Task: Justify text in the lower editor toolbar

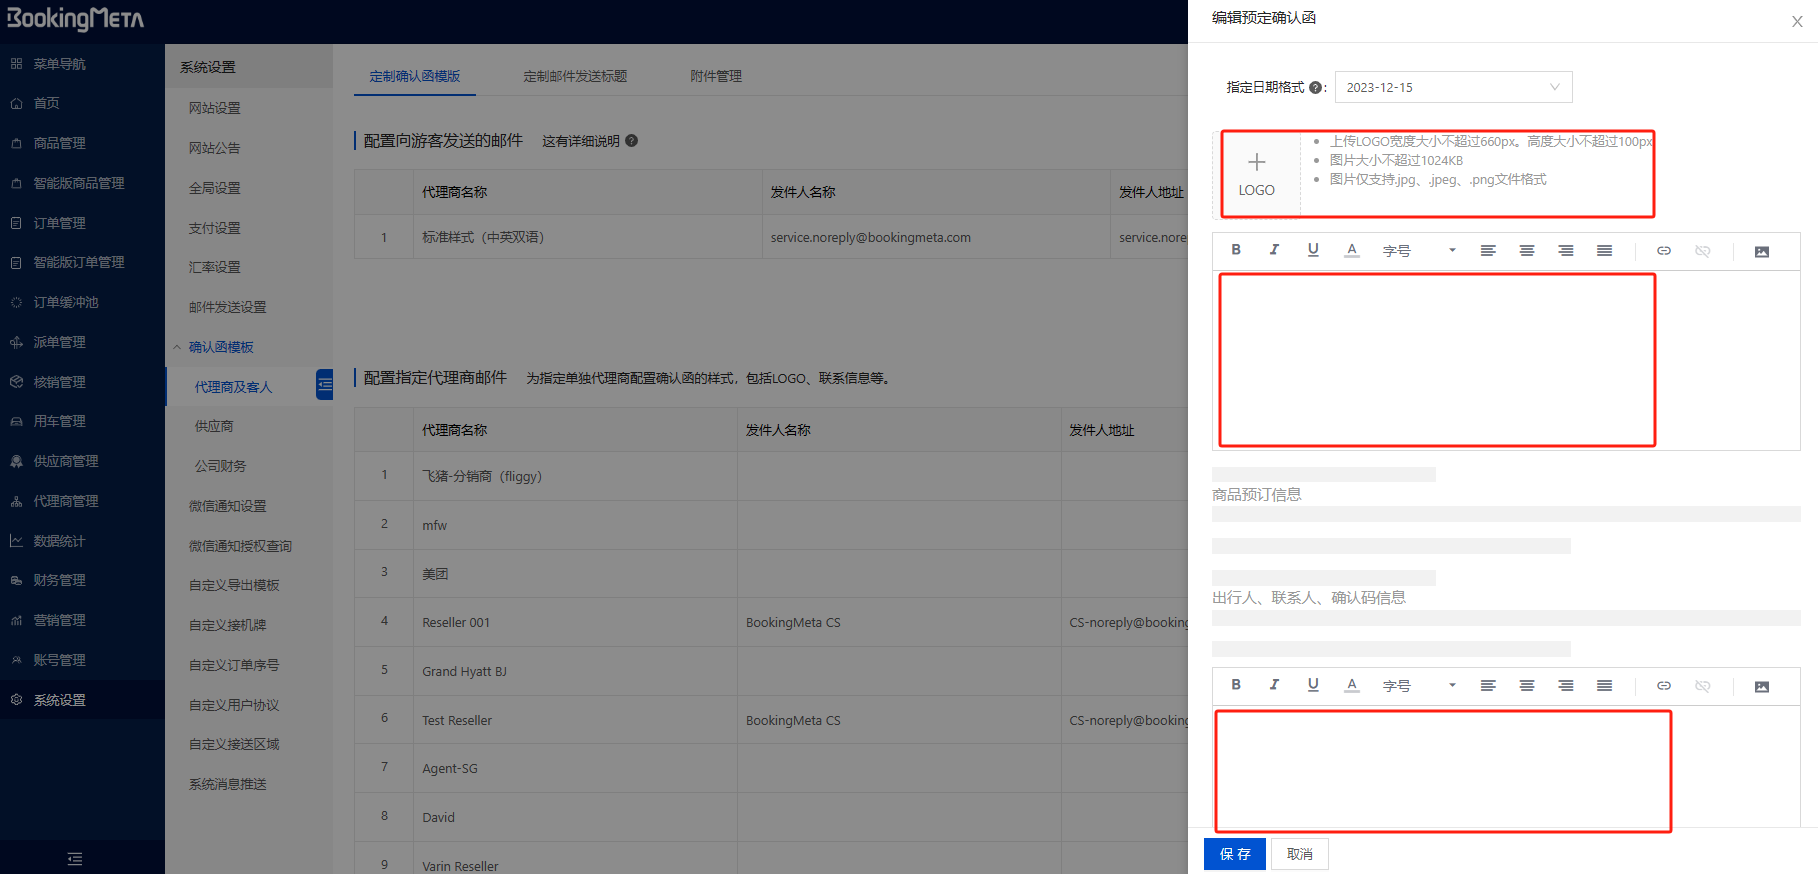Action: [x=1604, y=686]
